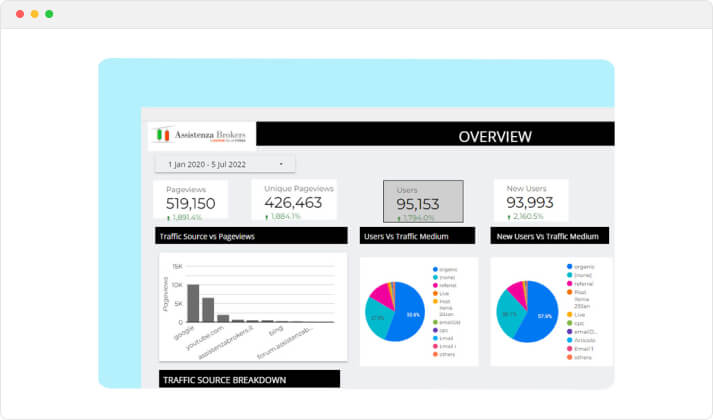Select the Pageviews scorecard
713x420 pixels.
coord(190,200)
